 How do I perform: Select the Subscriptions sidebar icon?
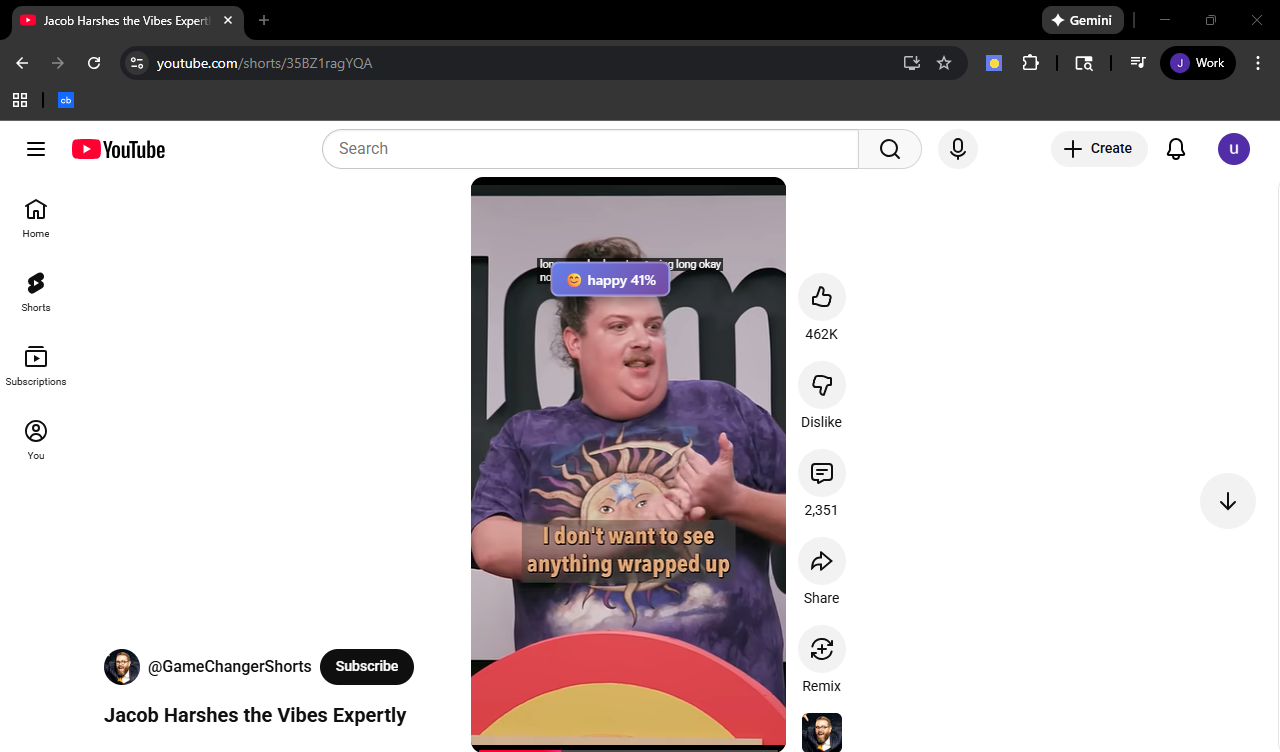(35, 364)
